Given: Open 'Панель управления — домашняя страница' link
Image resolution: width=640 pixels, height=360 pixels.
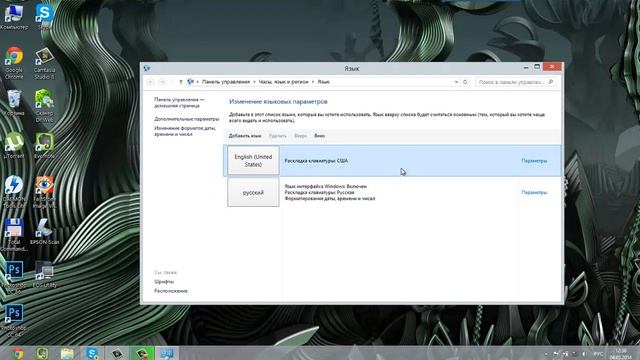Looking at the screenshot, I should click(x=179, y=102).
